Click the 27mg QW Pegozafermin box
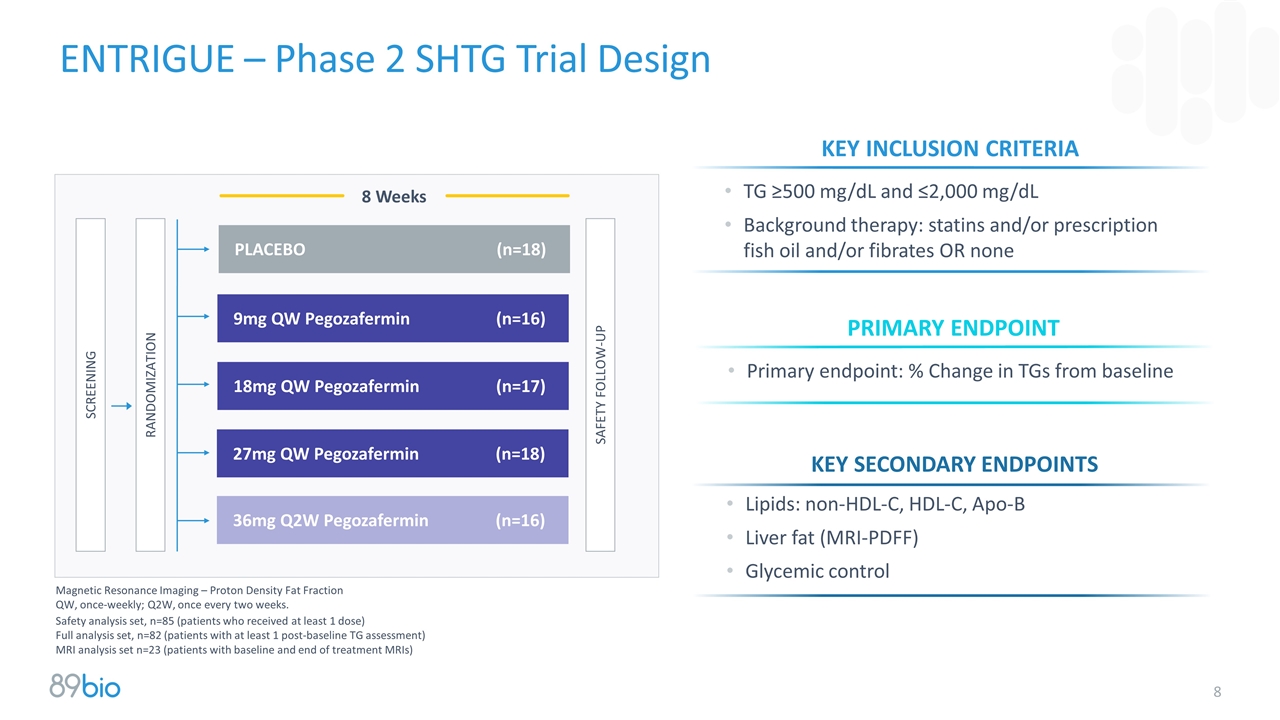The height and width of the screenshot is (720, 1280). point(393,453)
